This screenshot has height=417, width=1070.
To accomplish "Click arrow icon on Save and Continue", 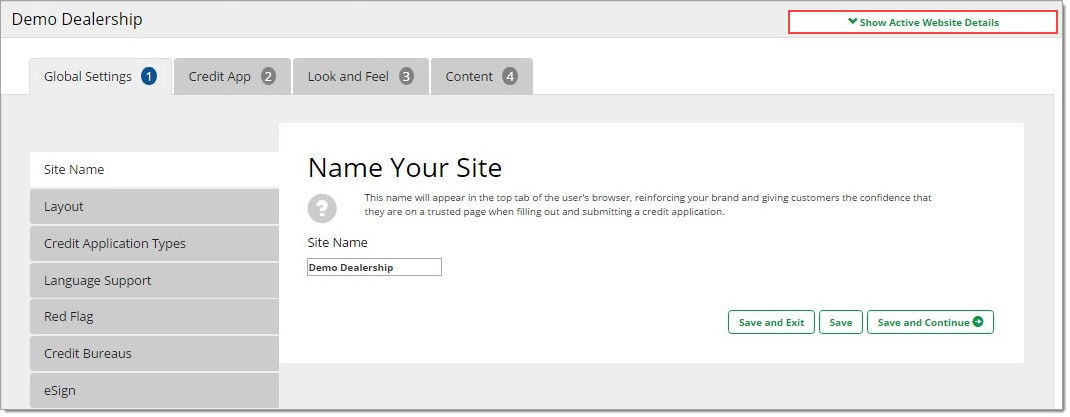I will [x=978, y=322].
